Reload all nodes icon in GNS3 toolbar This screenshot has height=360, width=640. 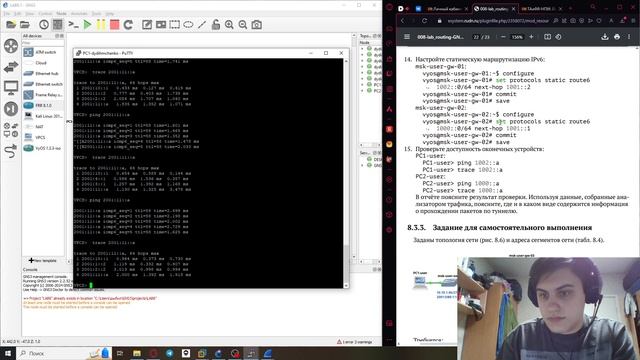[x=128, y=25]
